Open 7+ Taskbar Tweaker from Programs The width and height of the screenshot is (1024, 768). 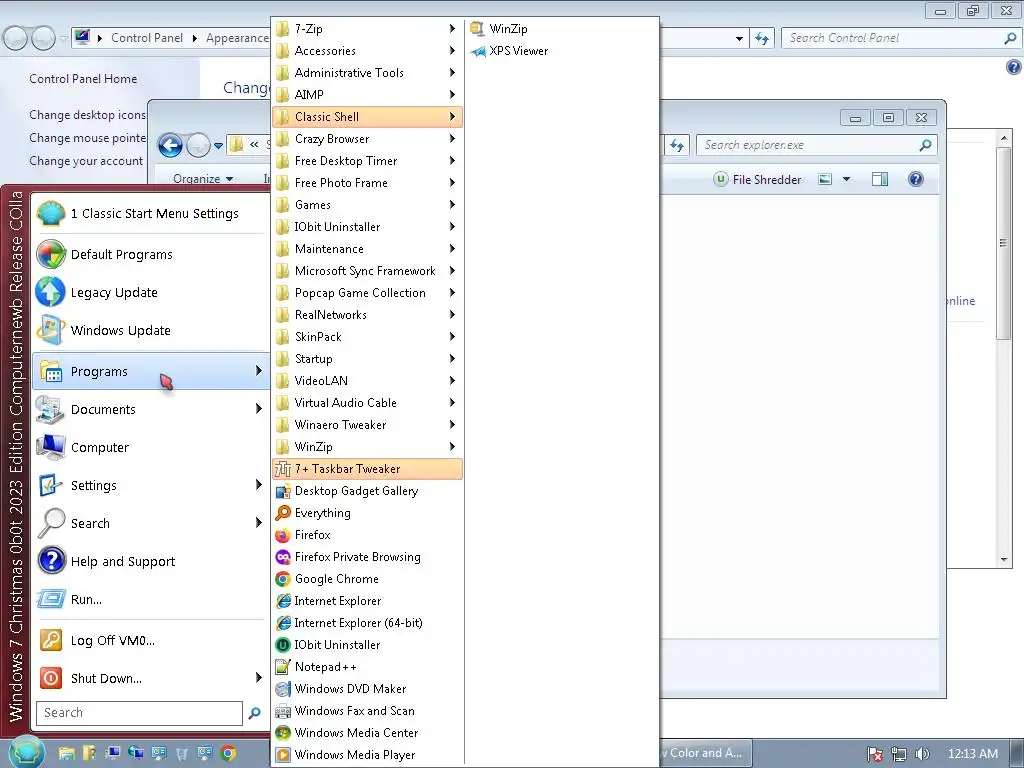tap(367, 469)
